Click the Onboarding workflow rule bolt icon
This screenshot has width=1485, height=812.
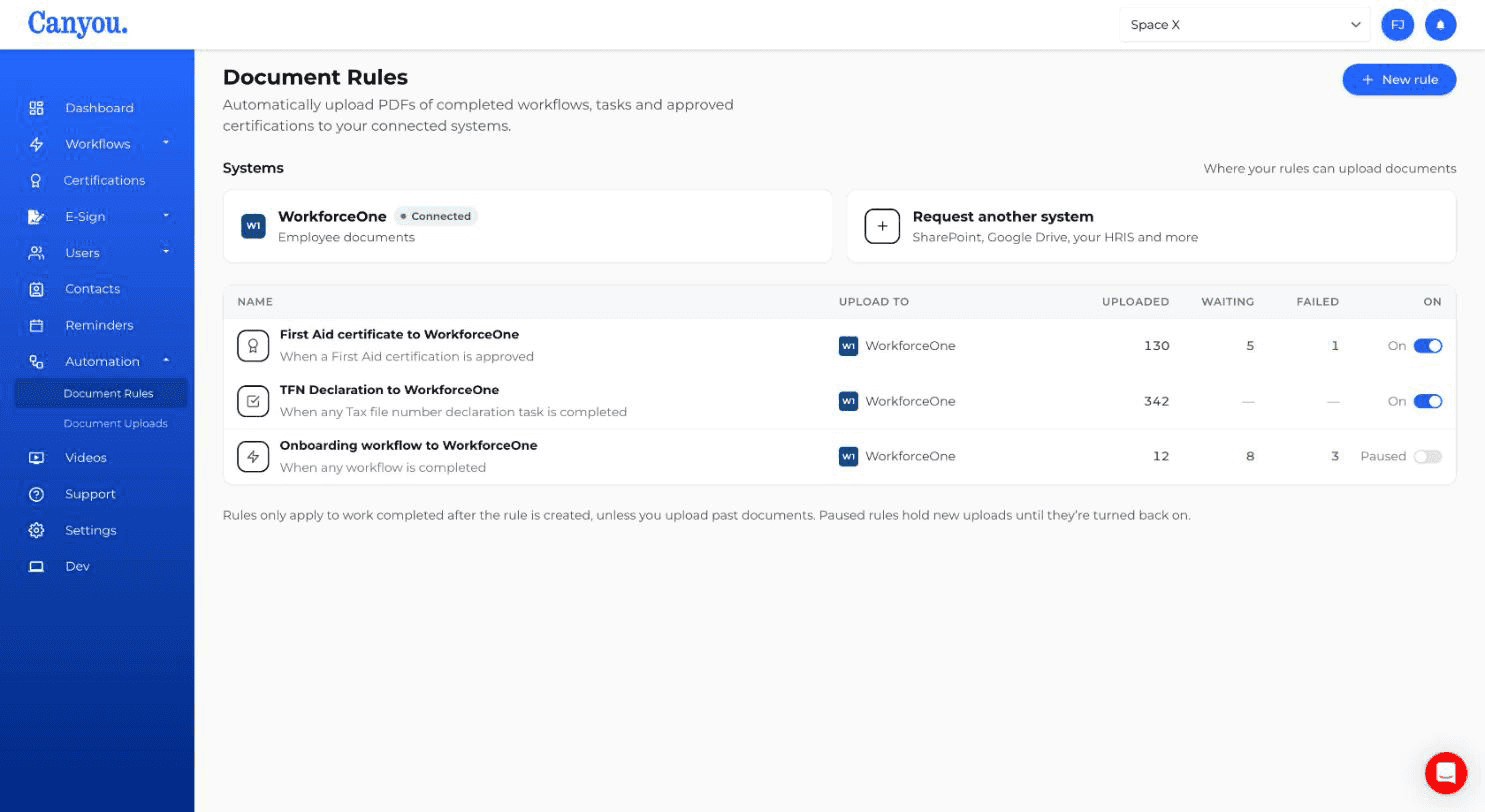tap(253, 456)
